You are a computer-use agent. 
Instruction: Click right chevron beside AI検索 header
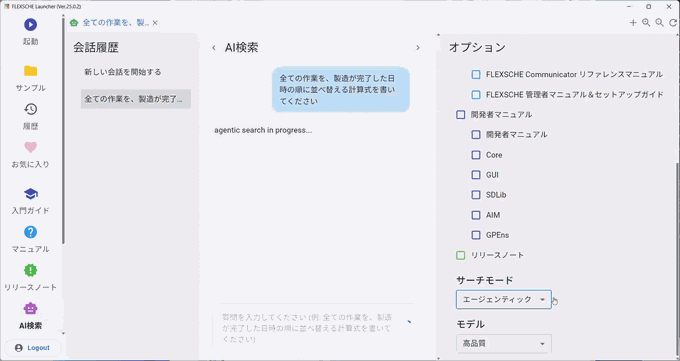point(418,48)
